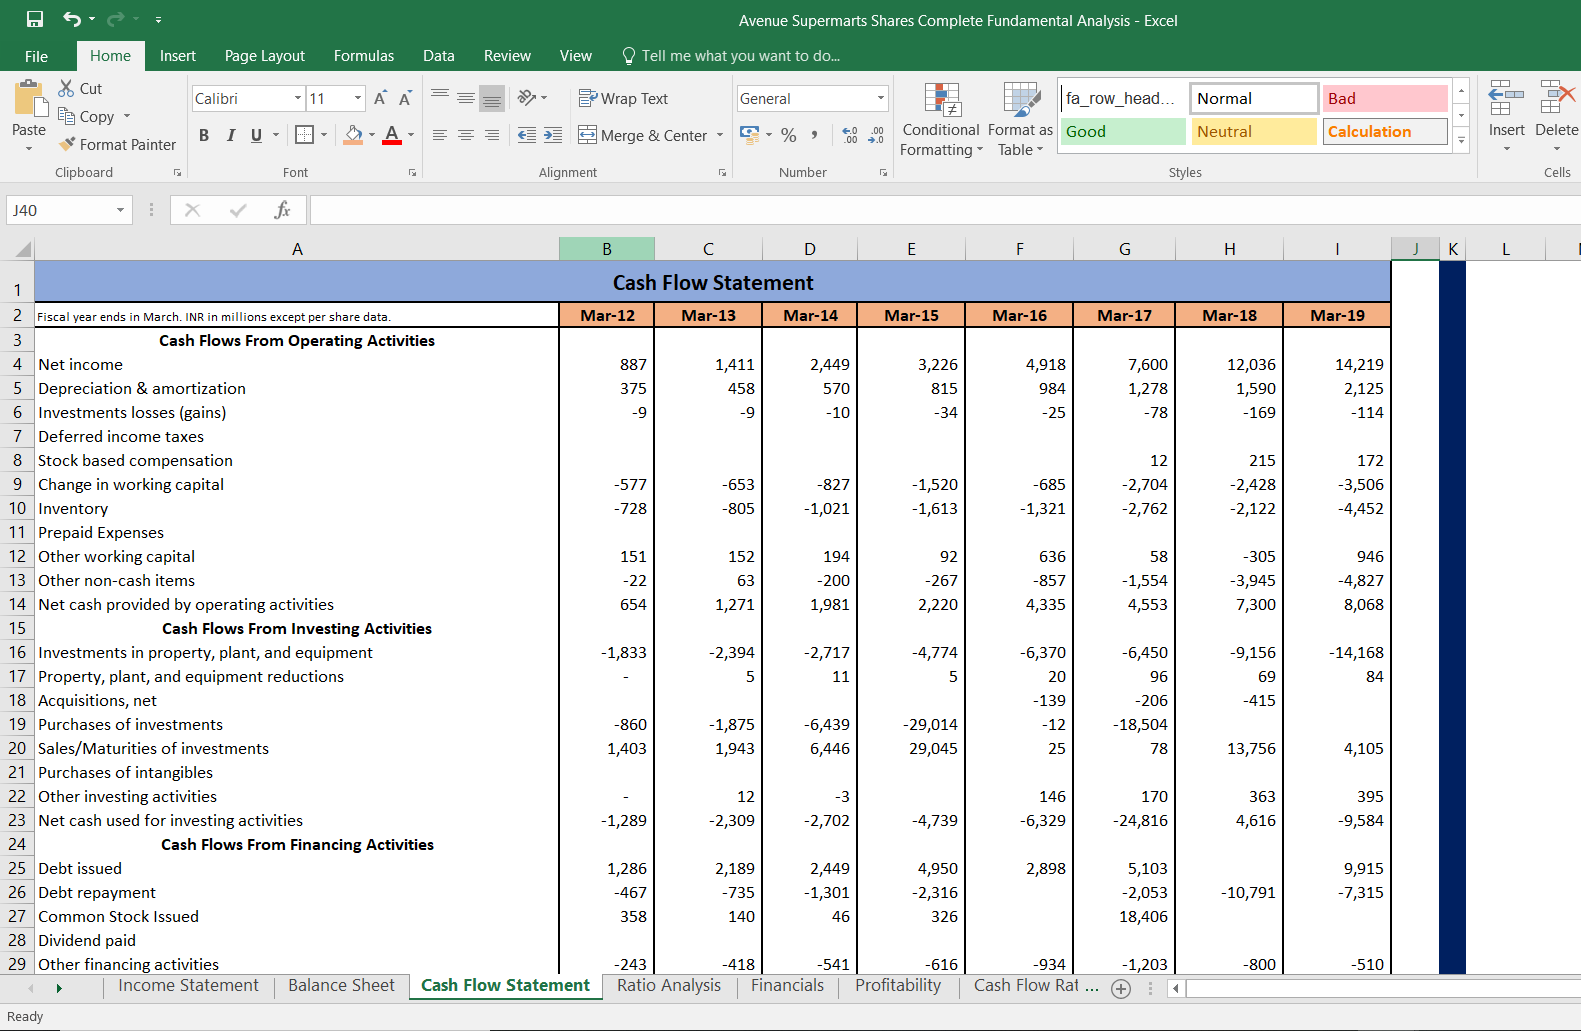Apply the Neutral yellow cell style
Viewport: 1581px width, 1031px height.
point(1254,131)
